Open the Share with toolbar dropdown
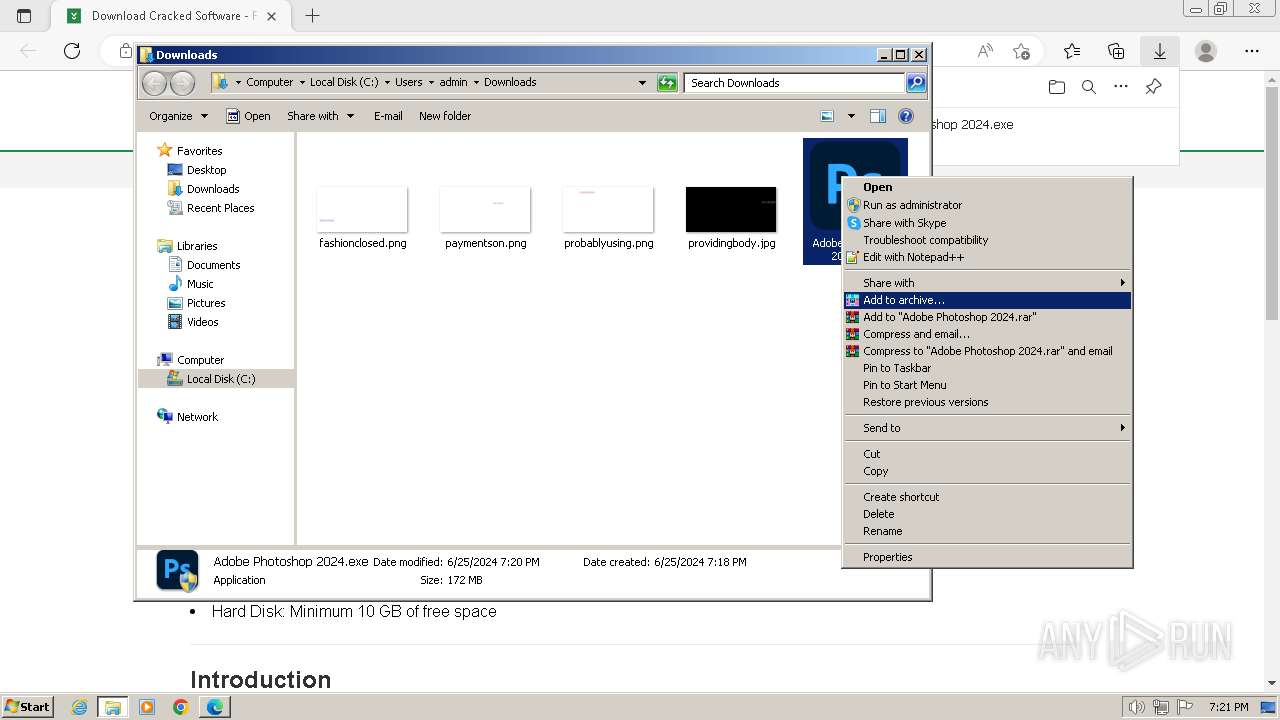The image size is (1280, 720). coord(320,116)
